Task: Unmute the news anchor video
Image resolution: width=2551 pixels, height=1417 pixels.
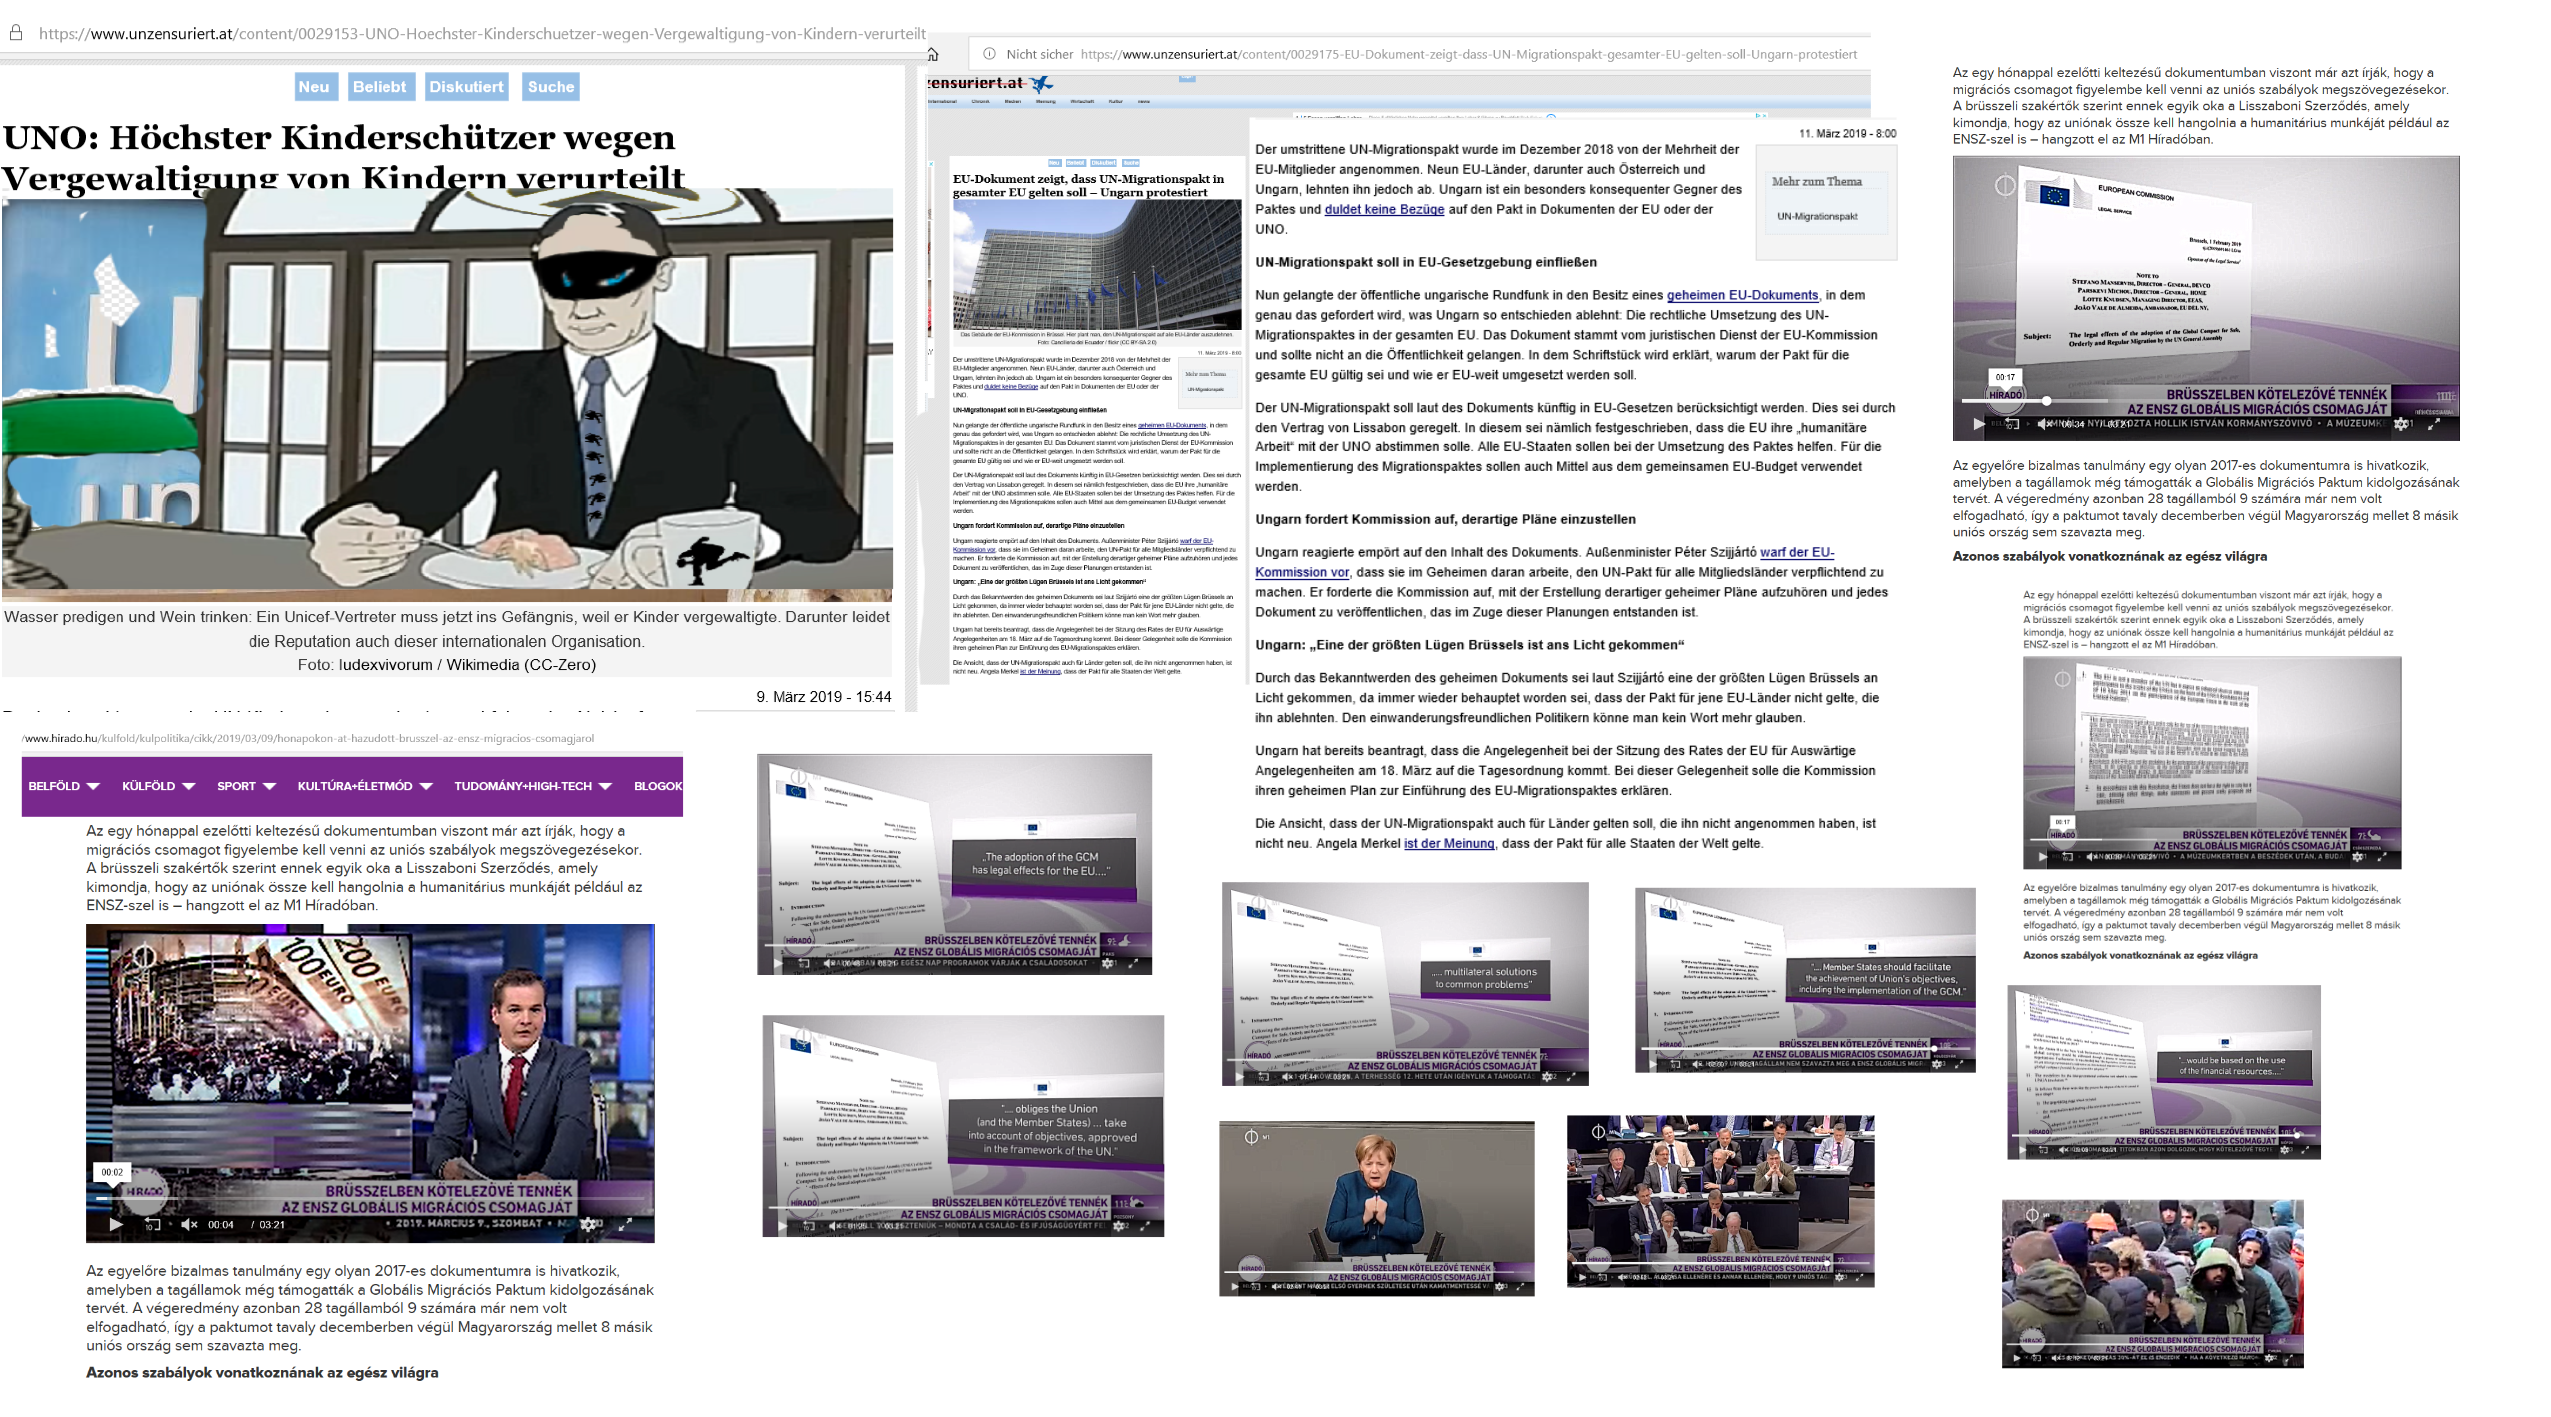Action: [x=189, y=1224]
